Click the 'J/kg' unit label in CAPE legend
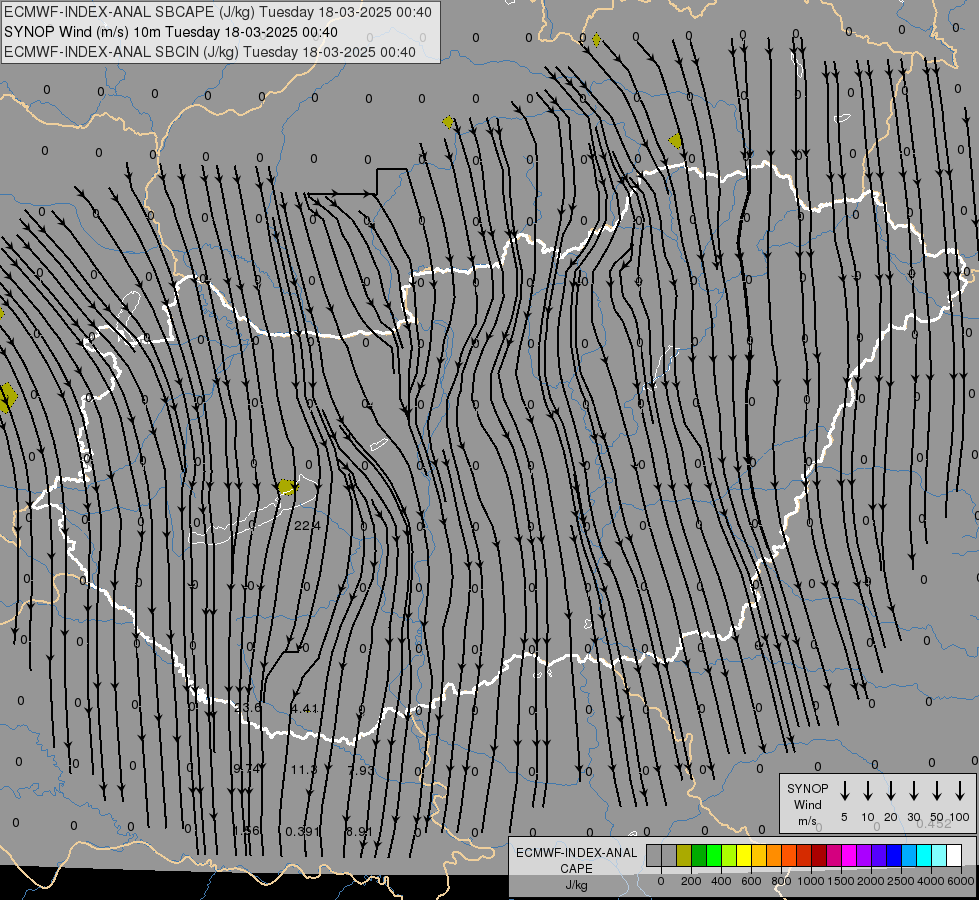This screenshot has height=900, width=979. click(576, 885)
